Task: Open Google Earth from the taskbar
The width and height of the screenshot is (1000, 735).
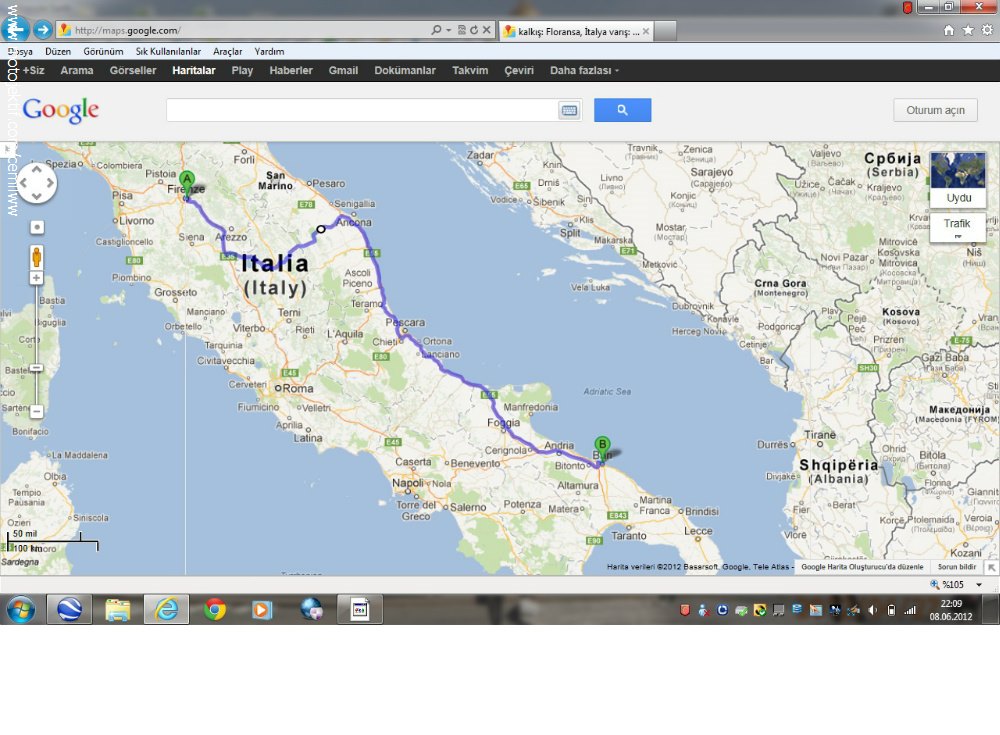Action: [x=70, y=609]
